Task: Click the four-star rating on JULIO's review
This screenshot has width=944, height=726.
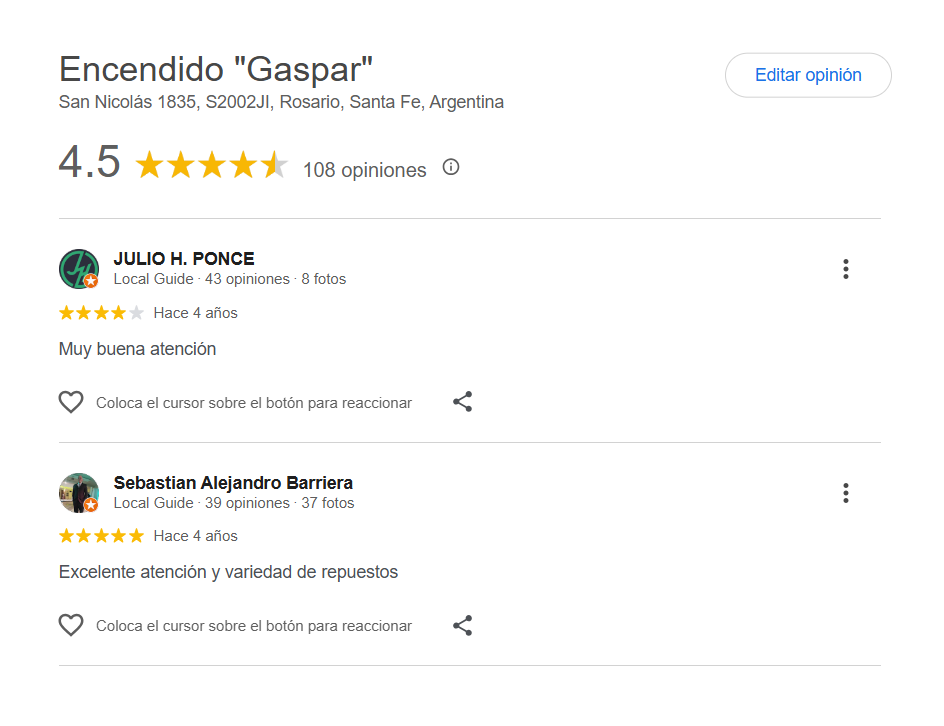Action: (101, 313)
